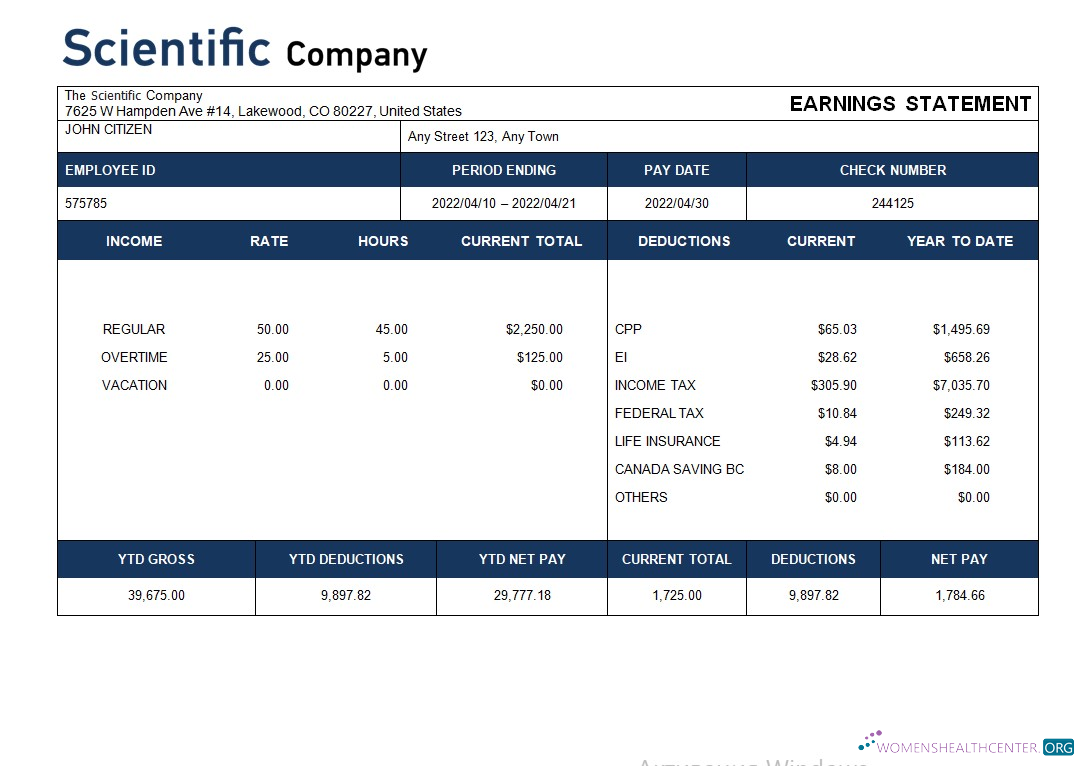Image resolution: width=1084 pixels, height=766 pixels.
Task: Expand the DEDUCTIONS column header
Action: pyautogui.click(x=684, y=241)
